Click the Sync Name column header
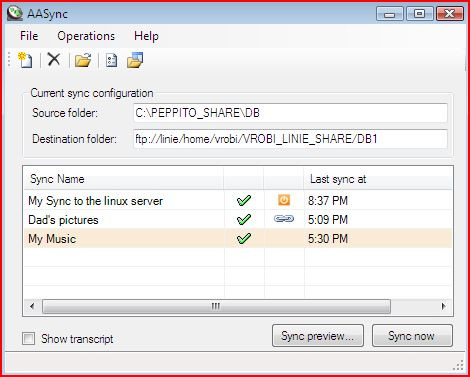The image size is (470, 377). point(124,179)
